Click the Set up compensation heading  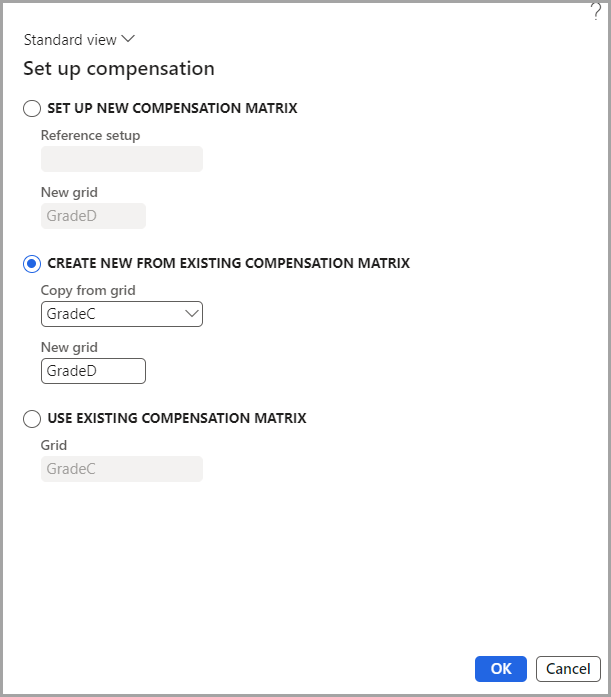point(119,69)
